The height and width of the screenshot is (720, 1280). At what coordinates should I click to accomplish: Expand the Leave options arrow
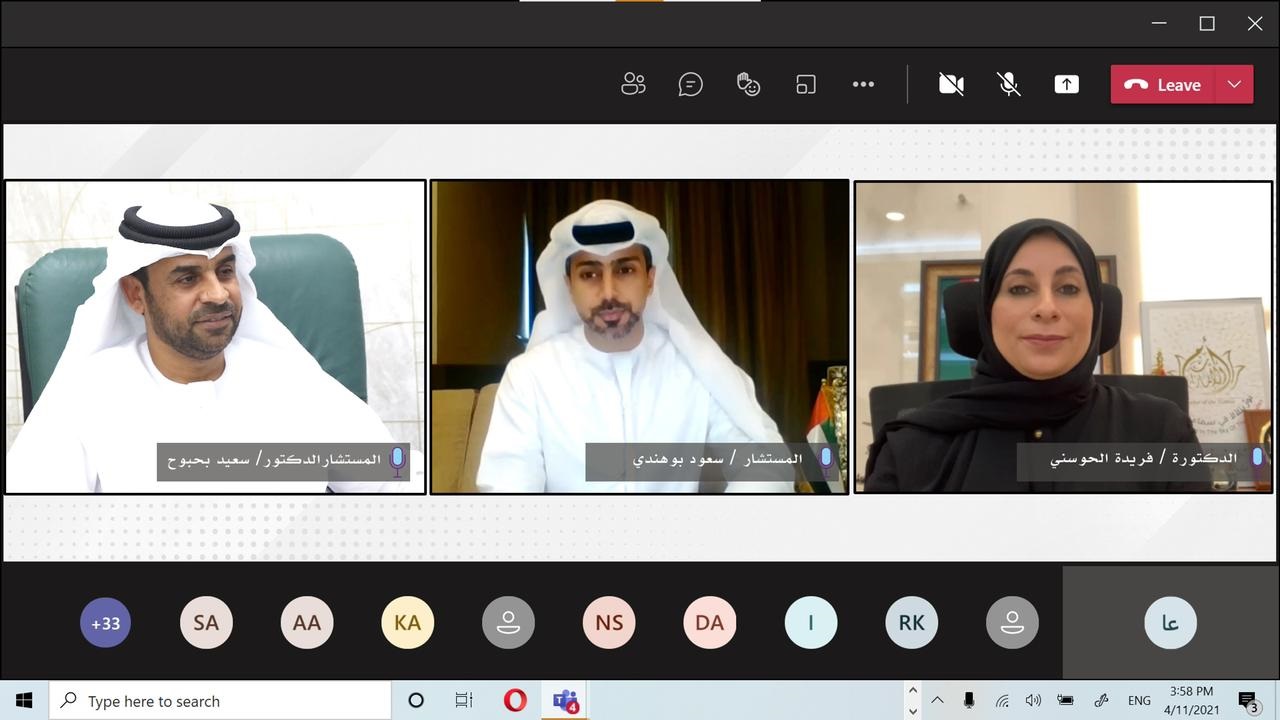[x=1234, y=85]
